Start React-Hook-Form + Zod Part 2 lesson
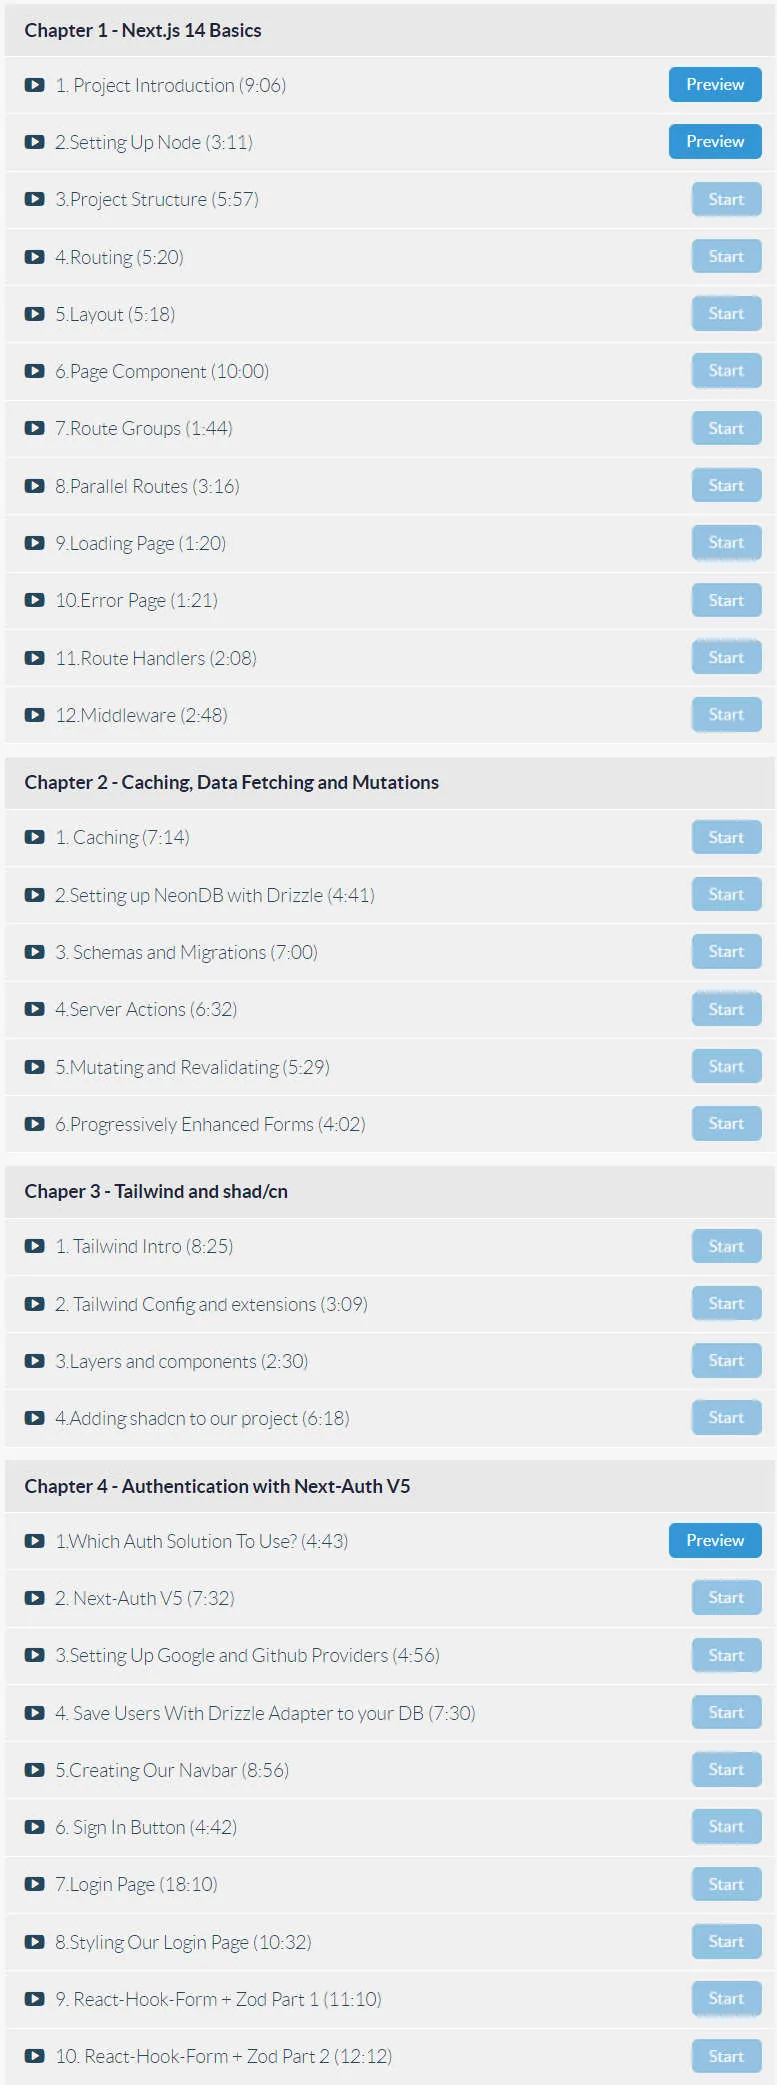 click(x=726, y=2056)
